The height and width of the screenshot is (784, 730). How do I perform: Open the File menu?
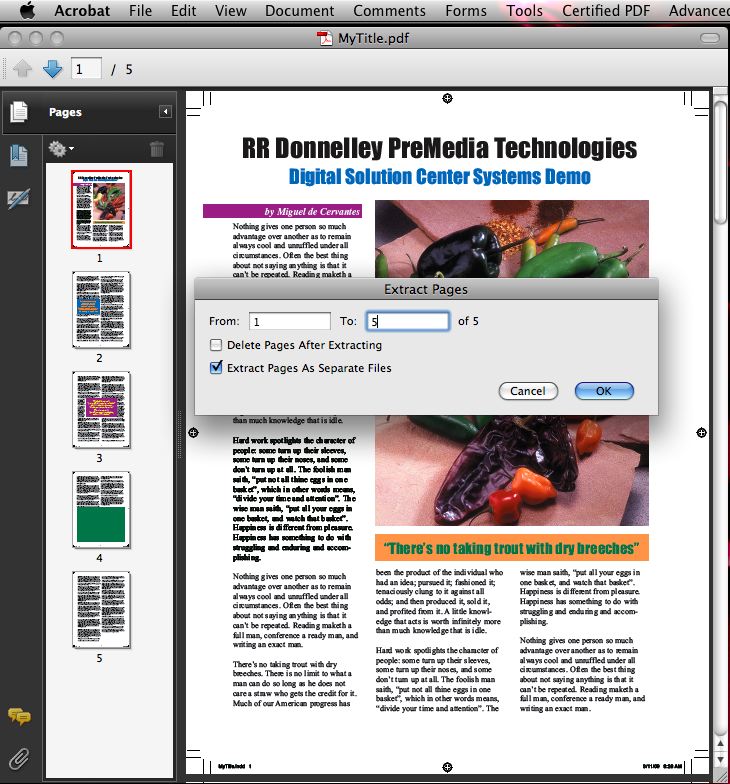(x=140, y=10)
